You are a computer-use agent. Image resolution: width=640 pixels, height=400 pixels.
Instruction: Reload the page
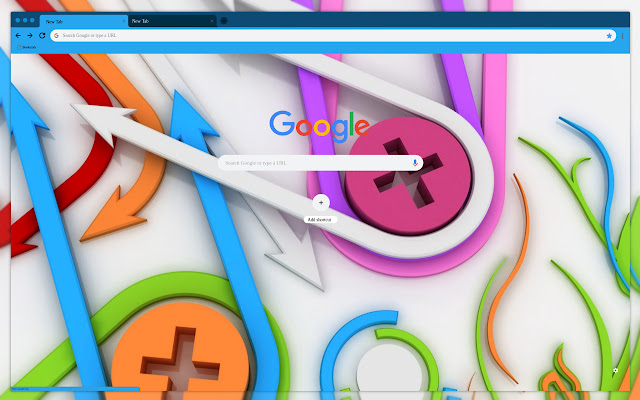point(42,36)
